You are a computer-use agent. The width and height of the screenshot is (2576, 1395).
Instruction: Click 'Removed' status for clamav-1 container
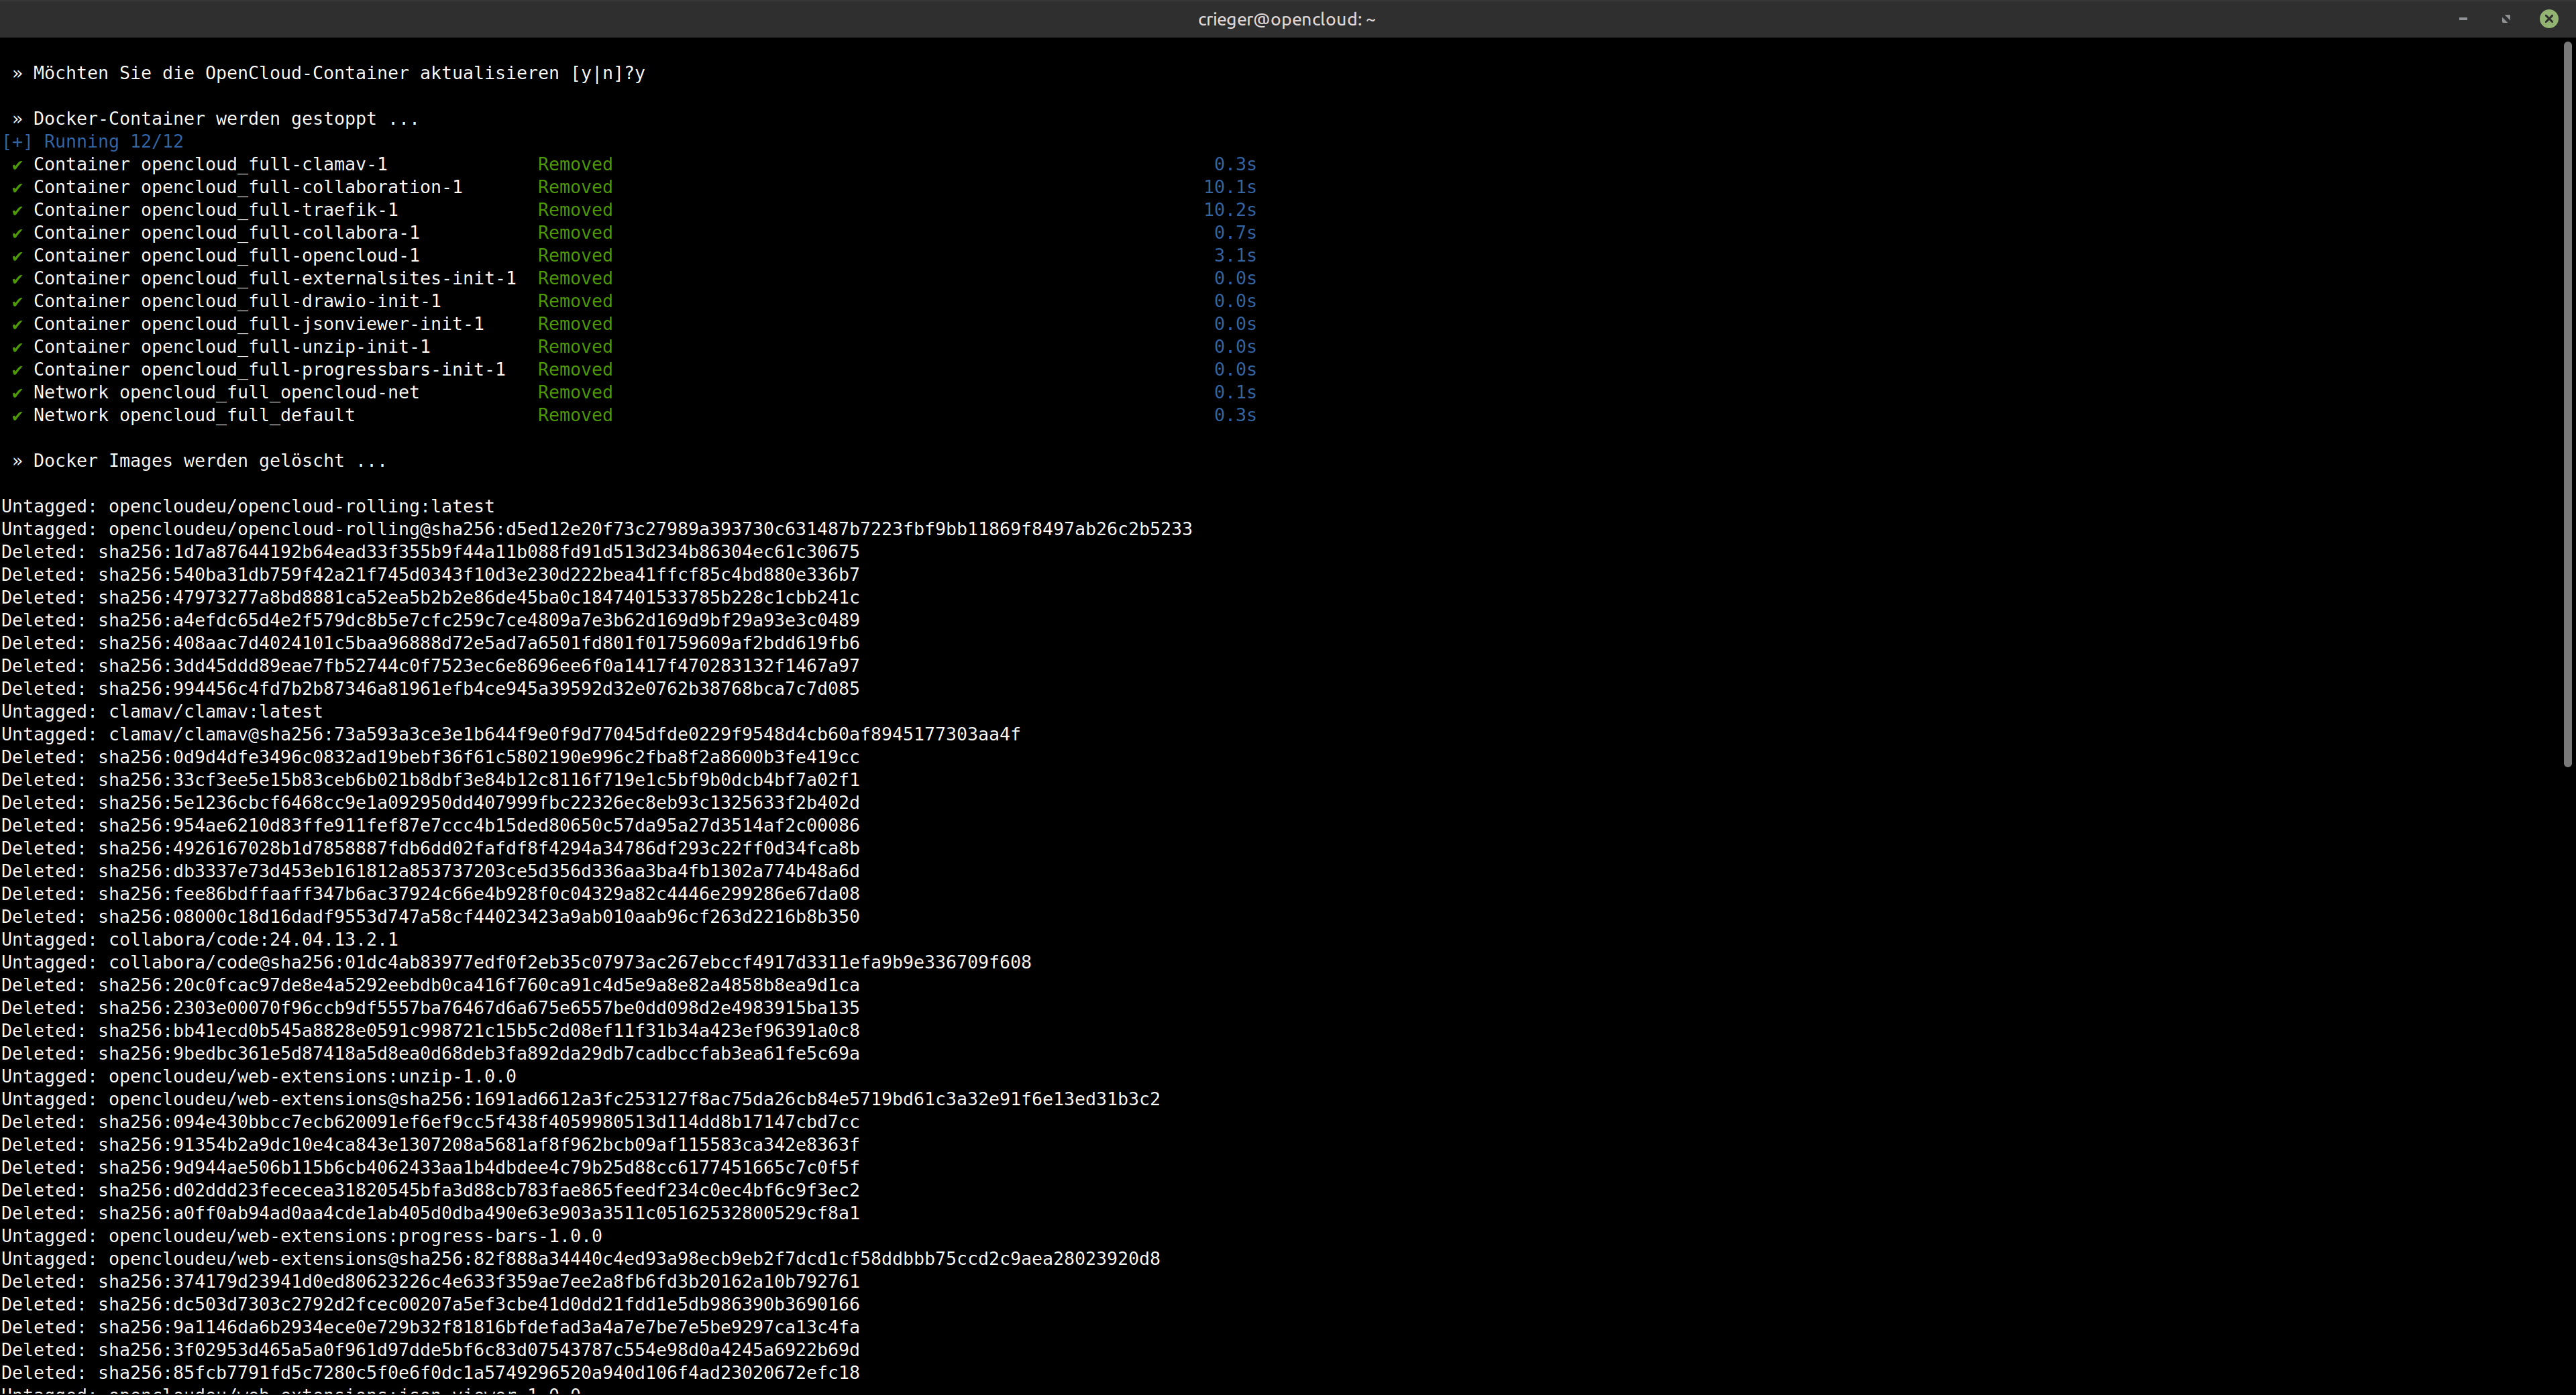point(575,164)
